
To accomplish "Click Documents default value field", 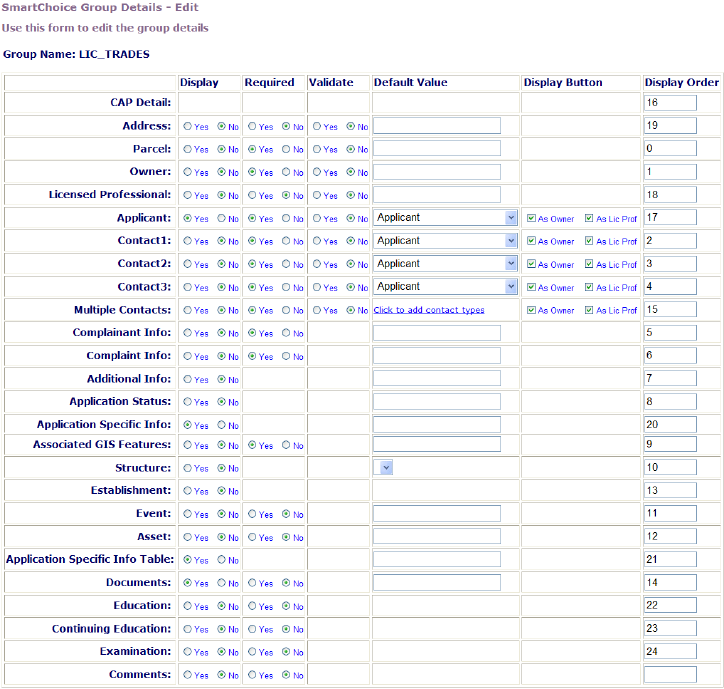I will (437, 582).
